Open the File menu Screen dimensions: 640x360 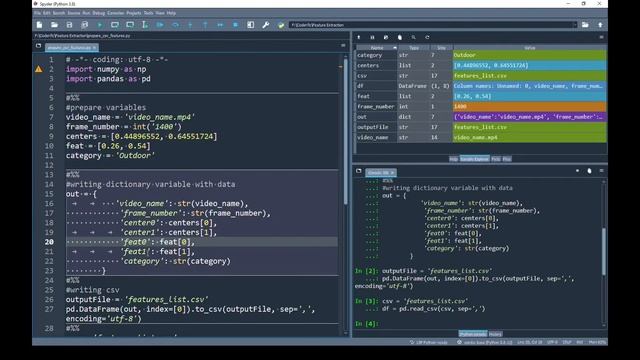(37, 13)
